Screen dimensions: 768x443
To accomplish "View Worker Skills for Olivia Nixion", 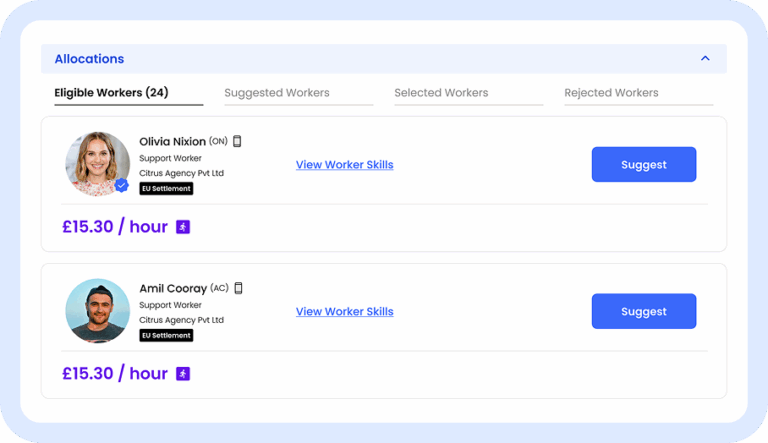I will [x=344, y=165].
